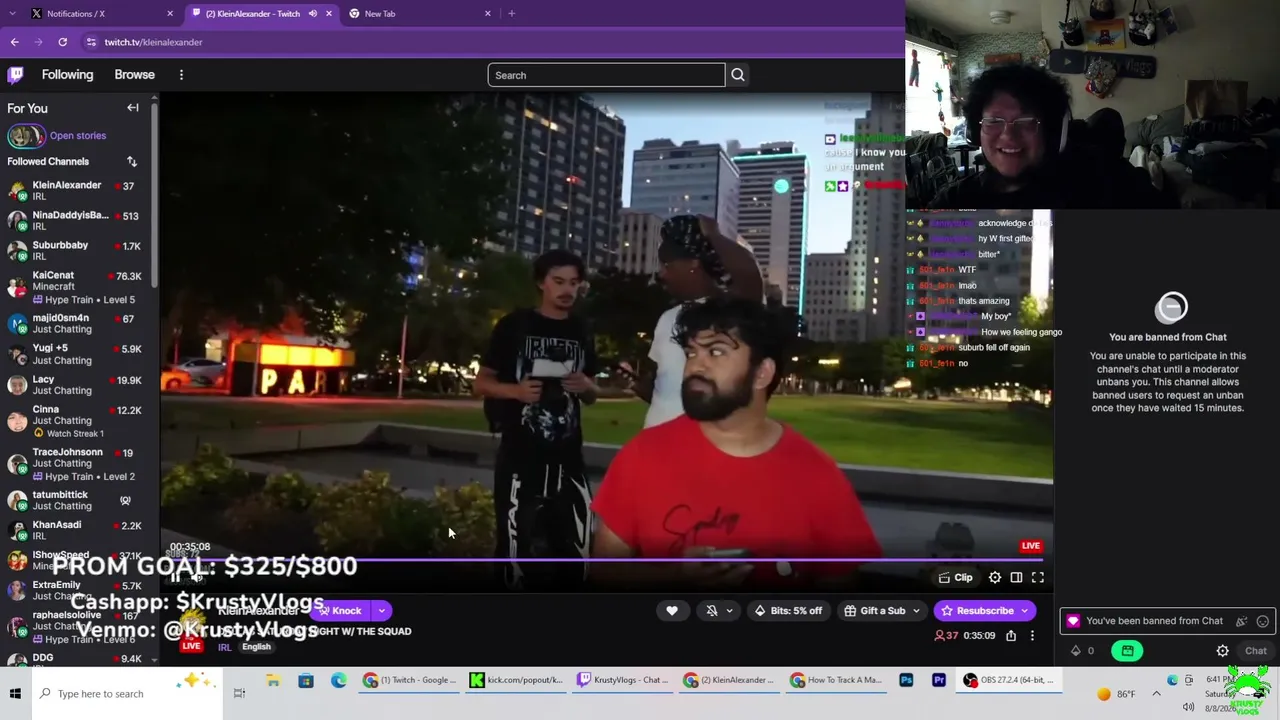Open TraceJohnson channel in sidebar

(77, 464)
